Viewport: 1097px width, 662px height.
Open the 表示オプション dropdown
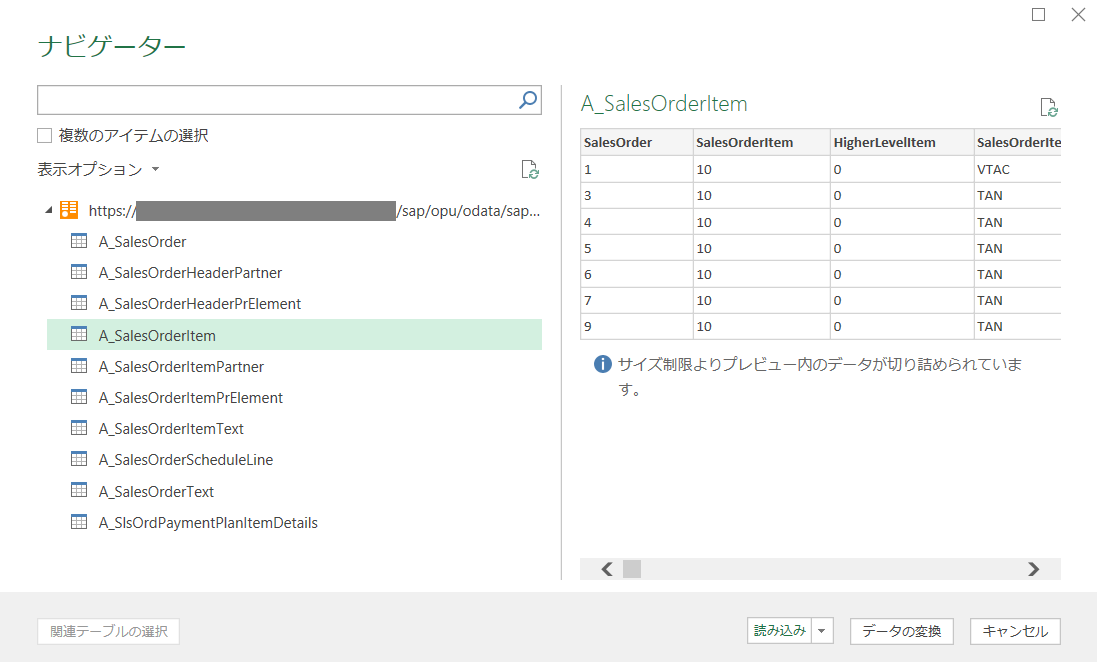pyautogui.click(x=98, y=169)
